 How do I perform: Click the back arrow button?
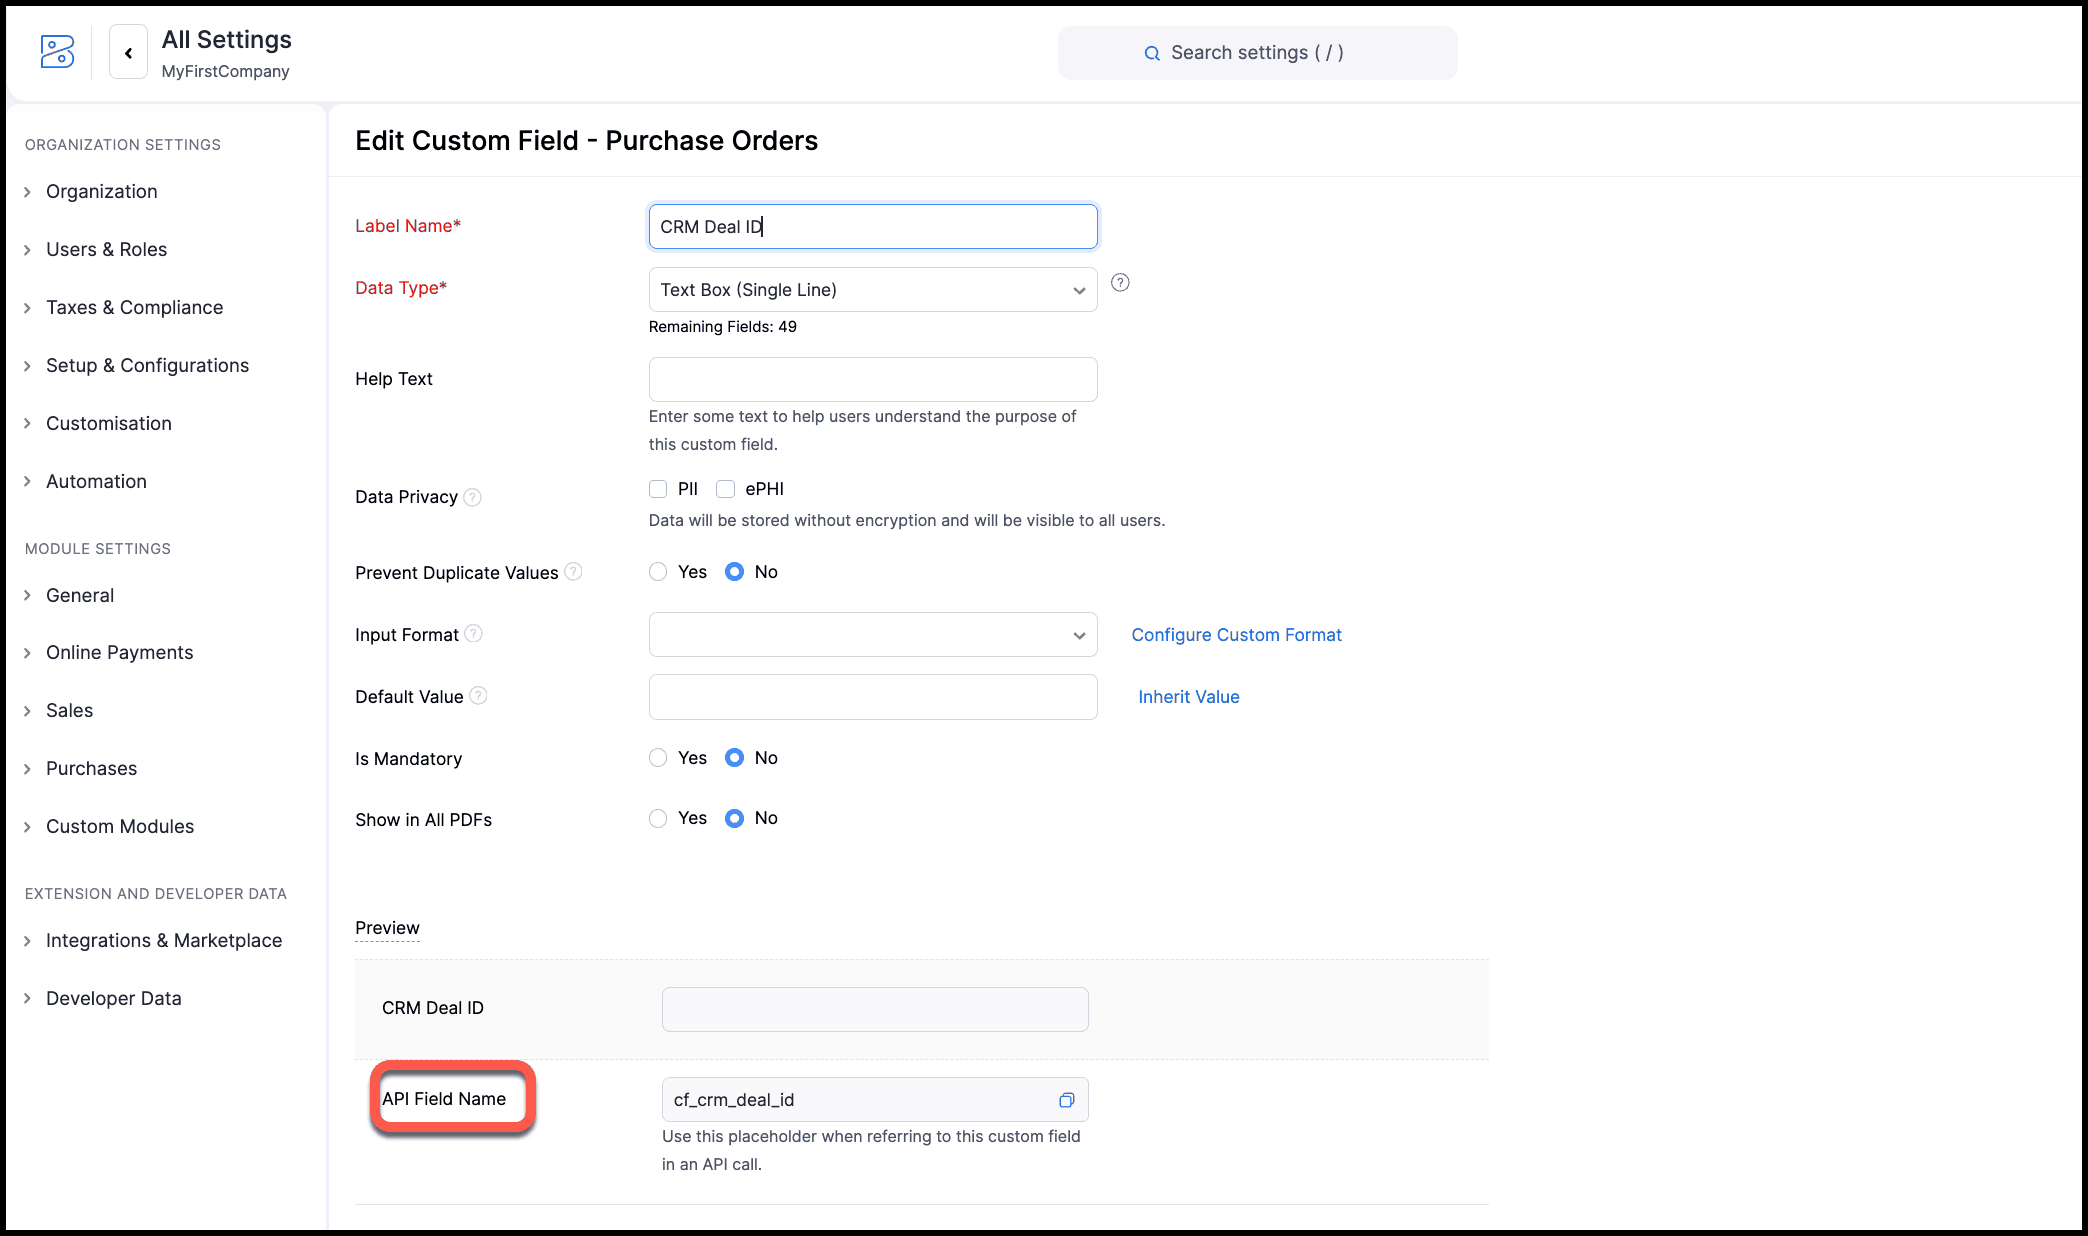click(x=128, y=53)
